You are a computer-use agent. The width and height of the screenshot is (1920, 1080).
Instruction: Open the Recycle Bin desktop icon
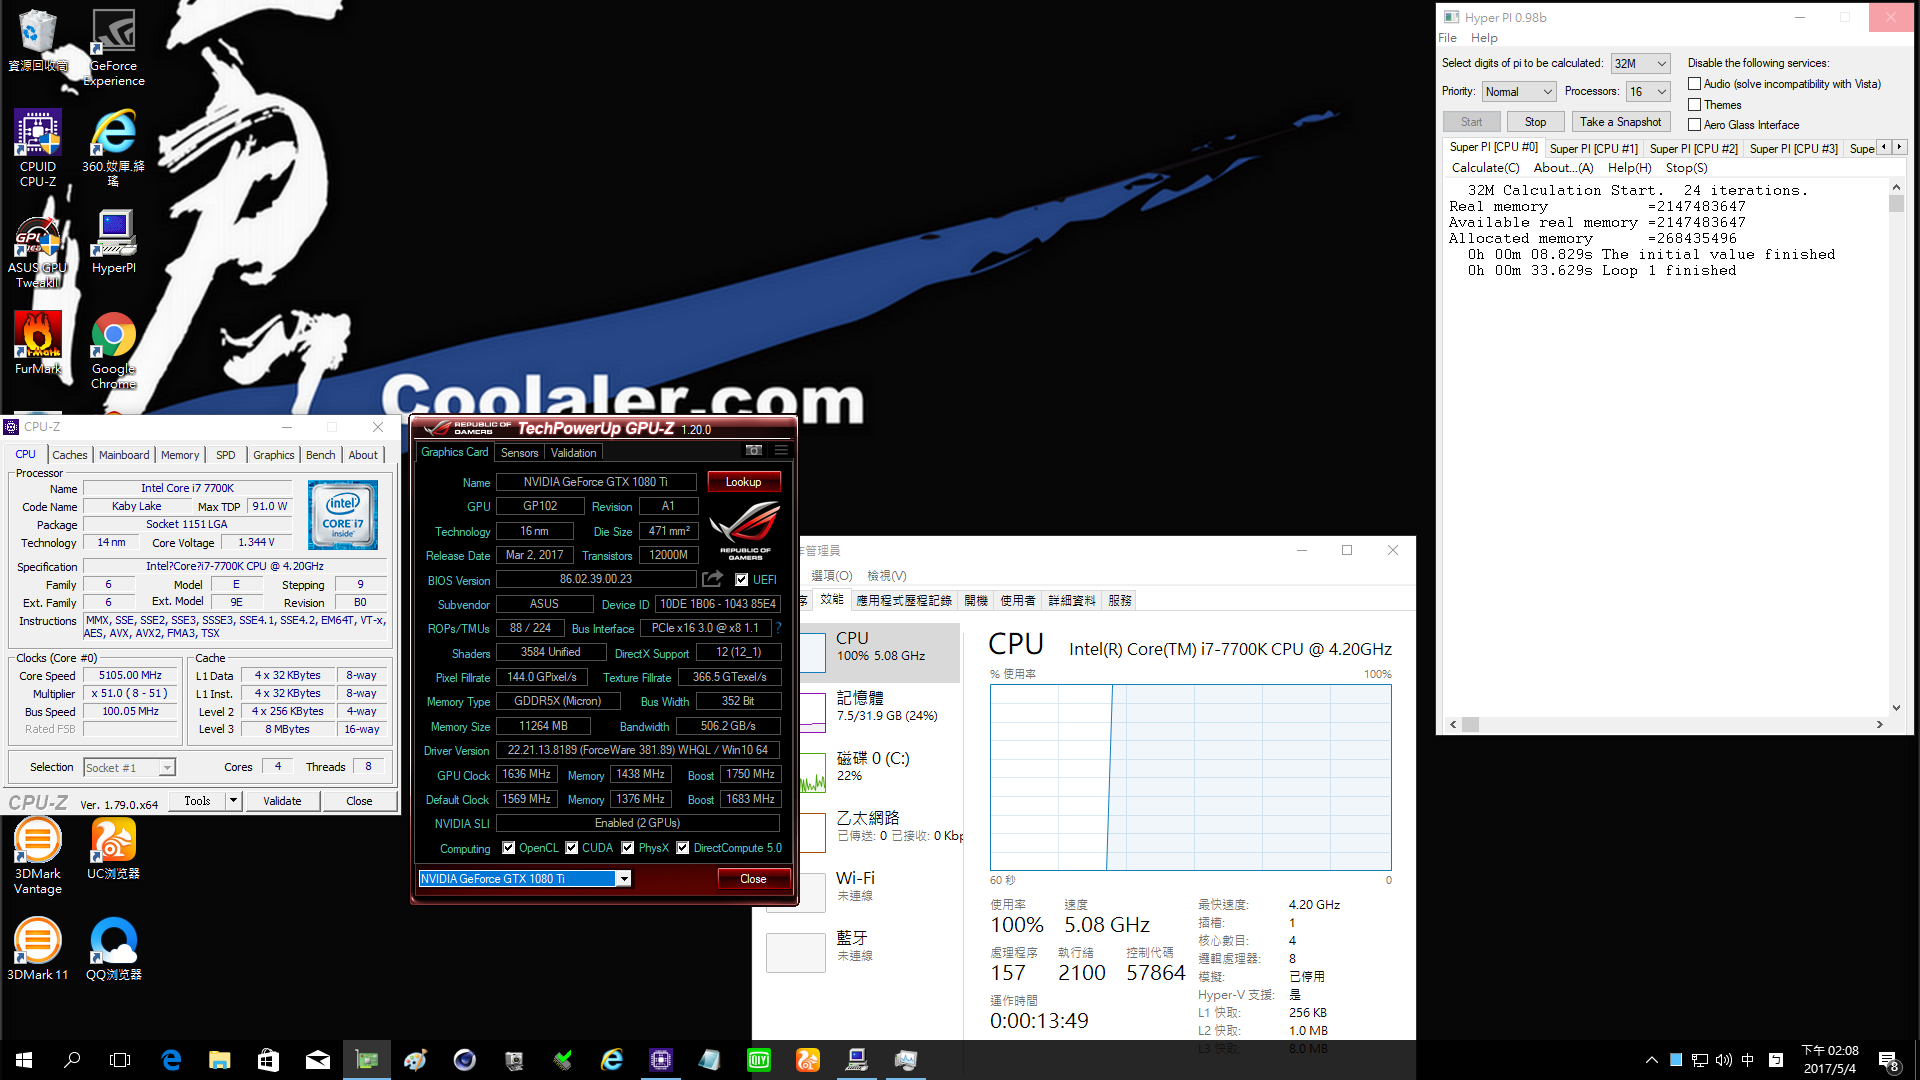pos(38,40)
